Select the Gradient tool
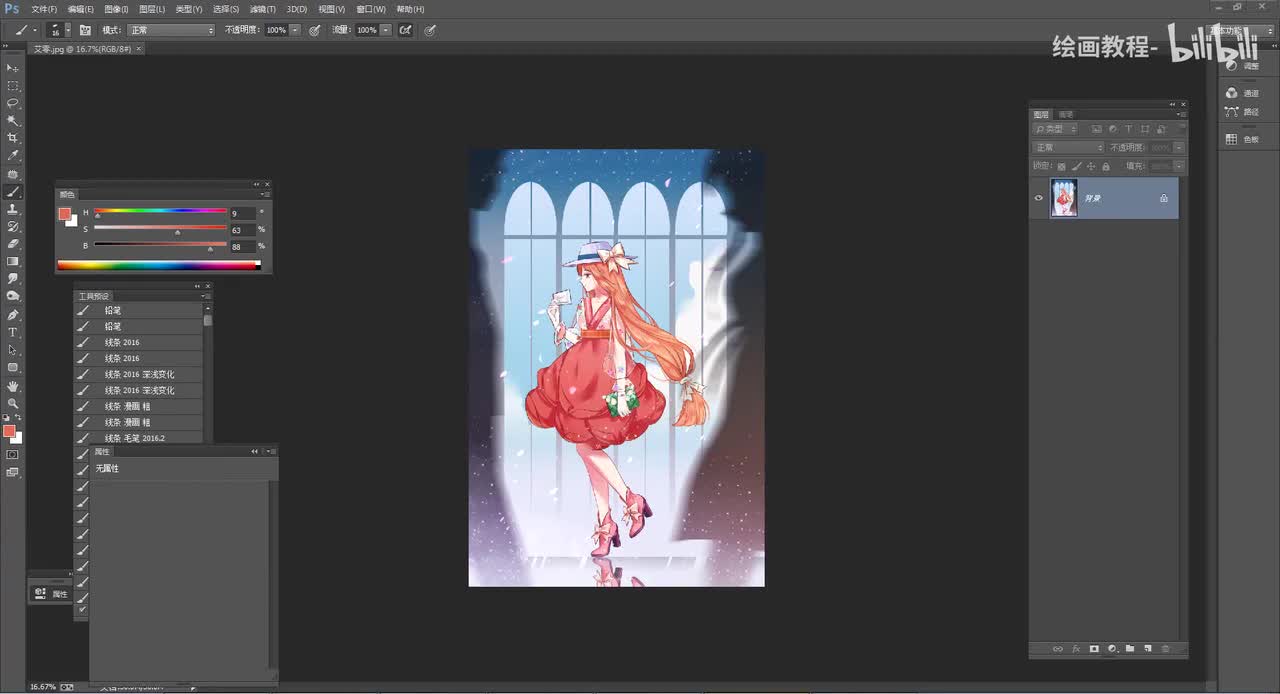This screenshot has width=1280, height=694. point(13,261)
